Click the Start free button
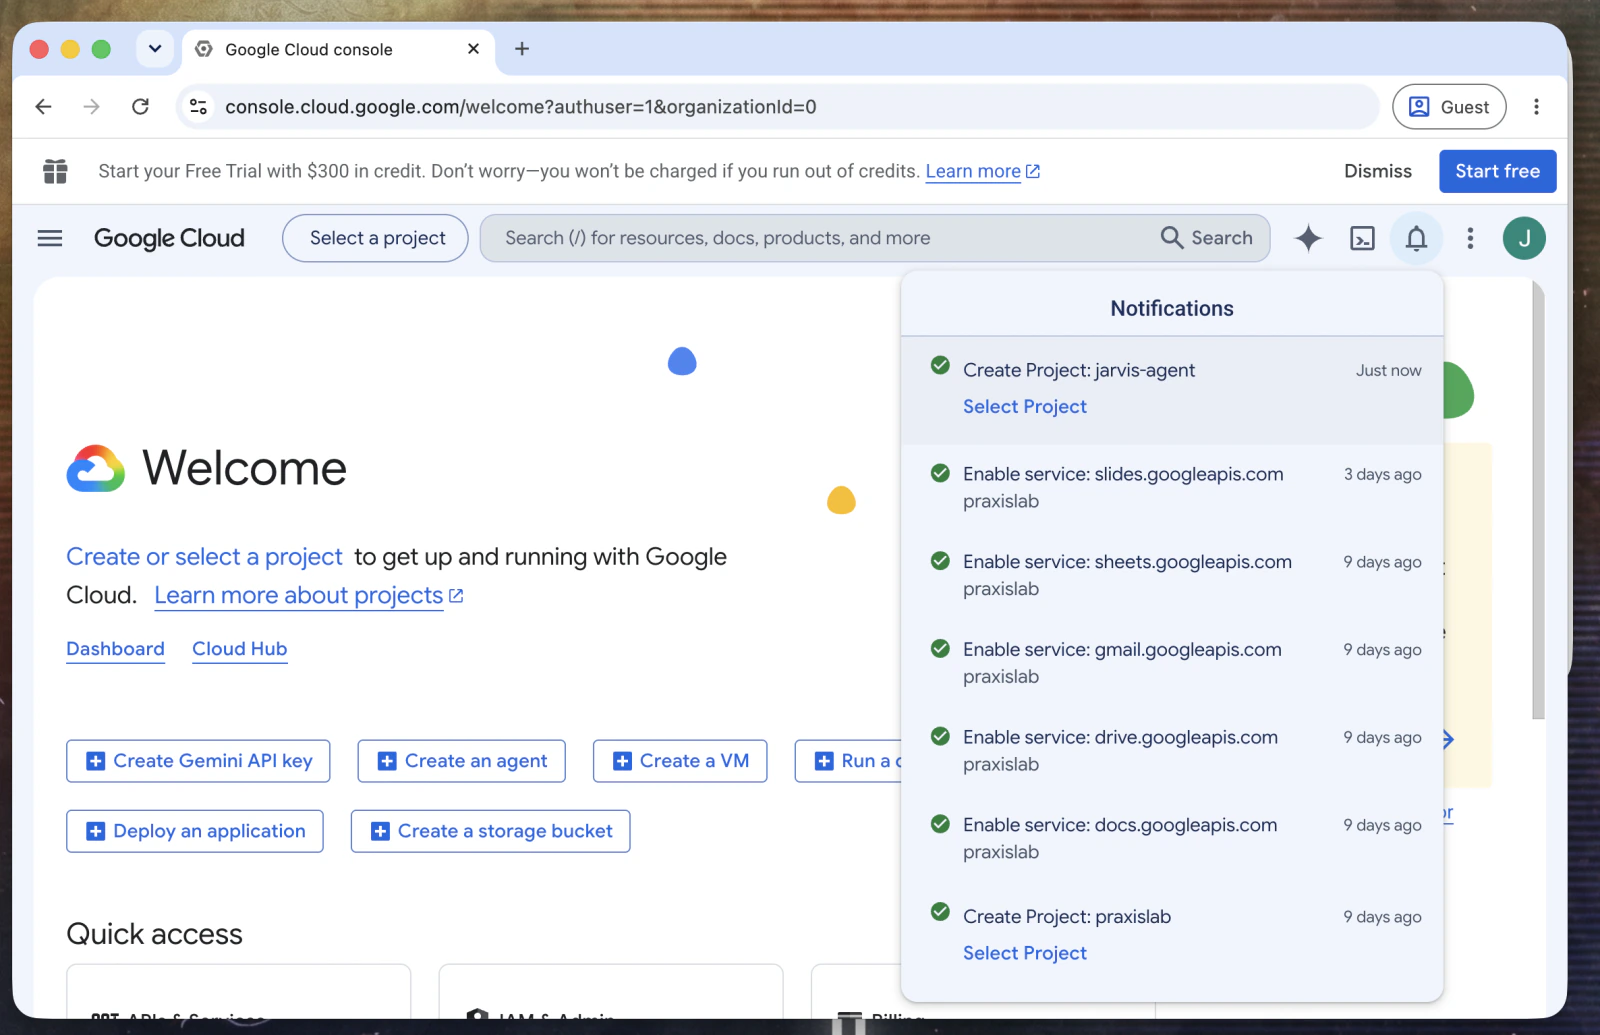 click(x=1497, y=171)
